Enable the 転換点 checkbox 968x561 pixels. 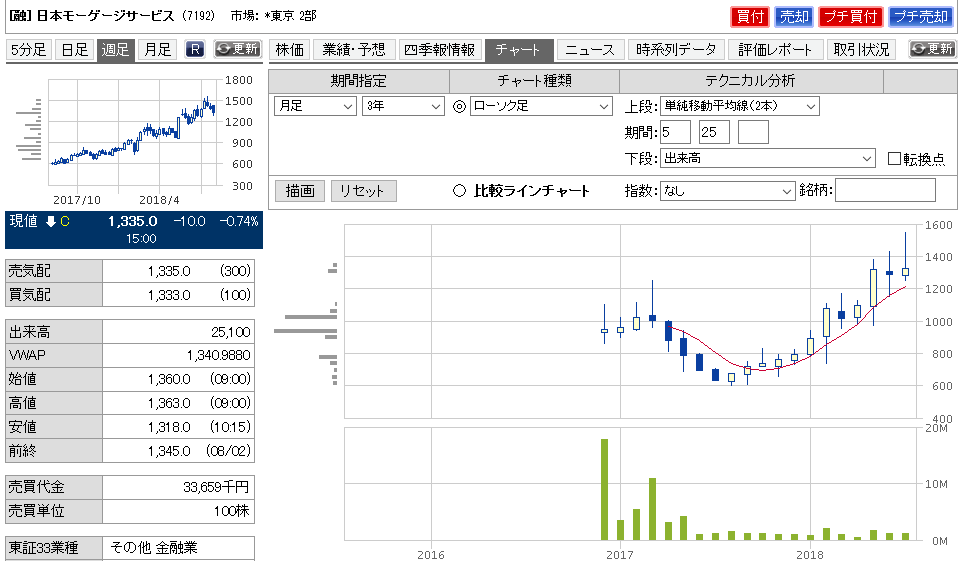[x=895, y=159]
